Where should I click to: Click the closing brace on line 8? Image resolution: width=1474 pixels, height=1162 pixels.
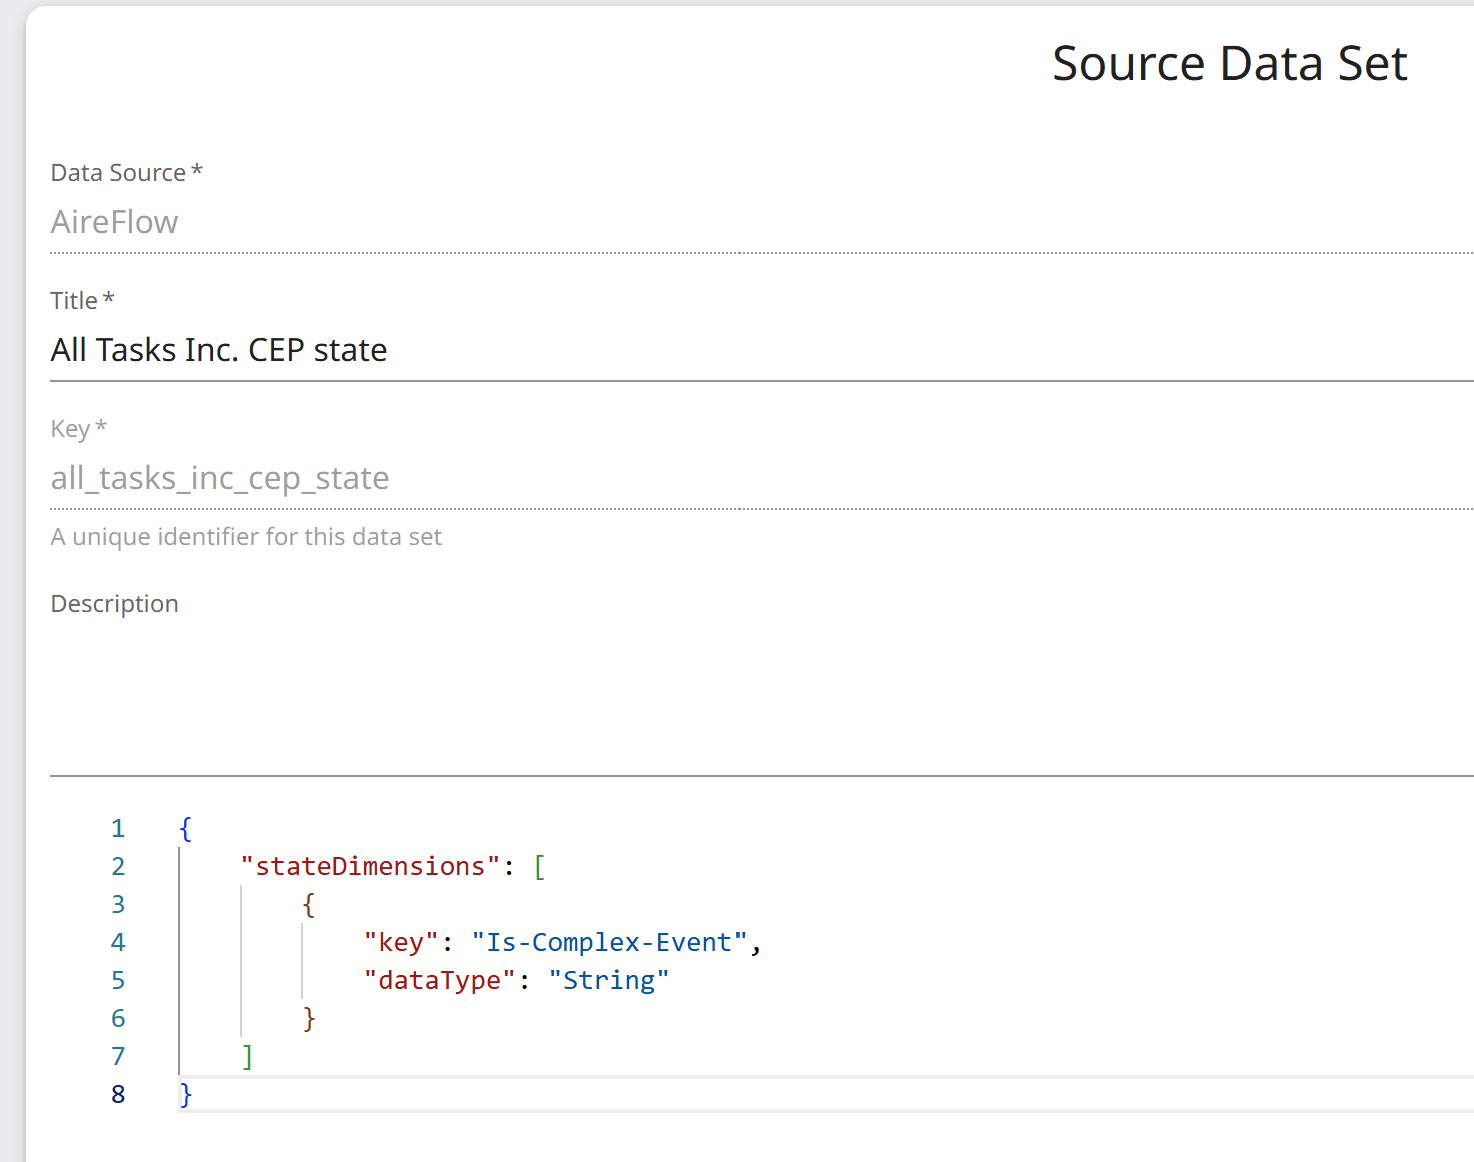coord(185,1094)
